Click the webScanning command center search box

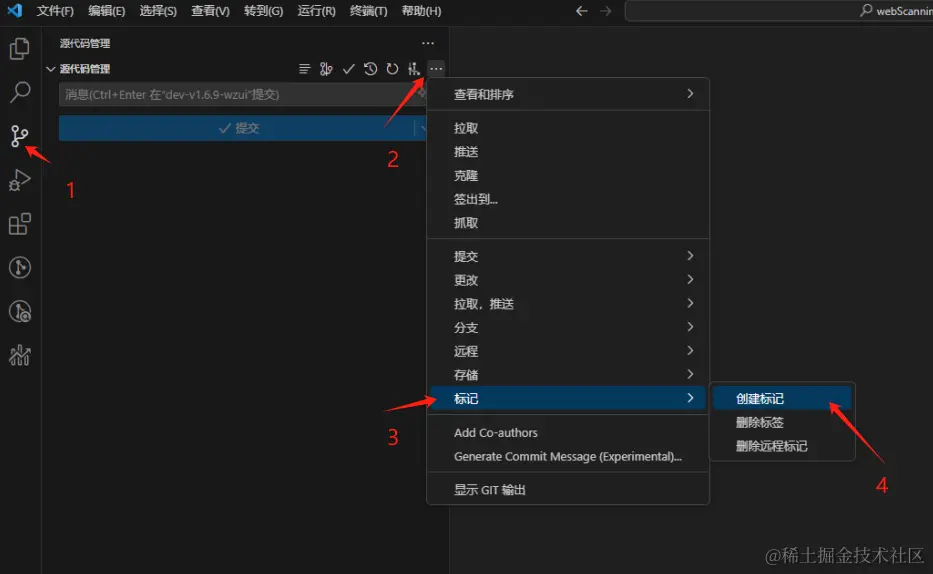pos(779,11)
